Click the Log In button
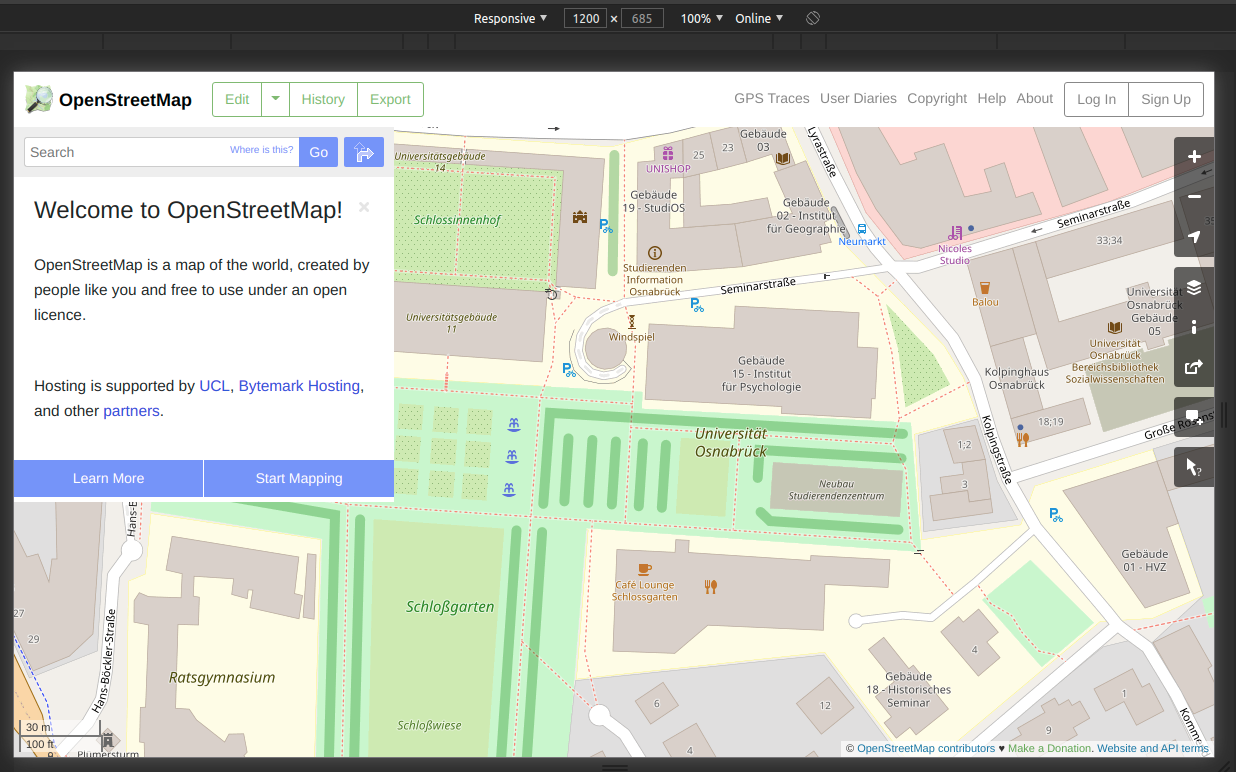This screenshot has width=1236, height=772. 1096,99
